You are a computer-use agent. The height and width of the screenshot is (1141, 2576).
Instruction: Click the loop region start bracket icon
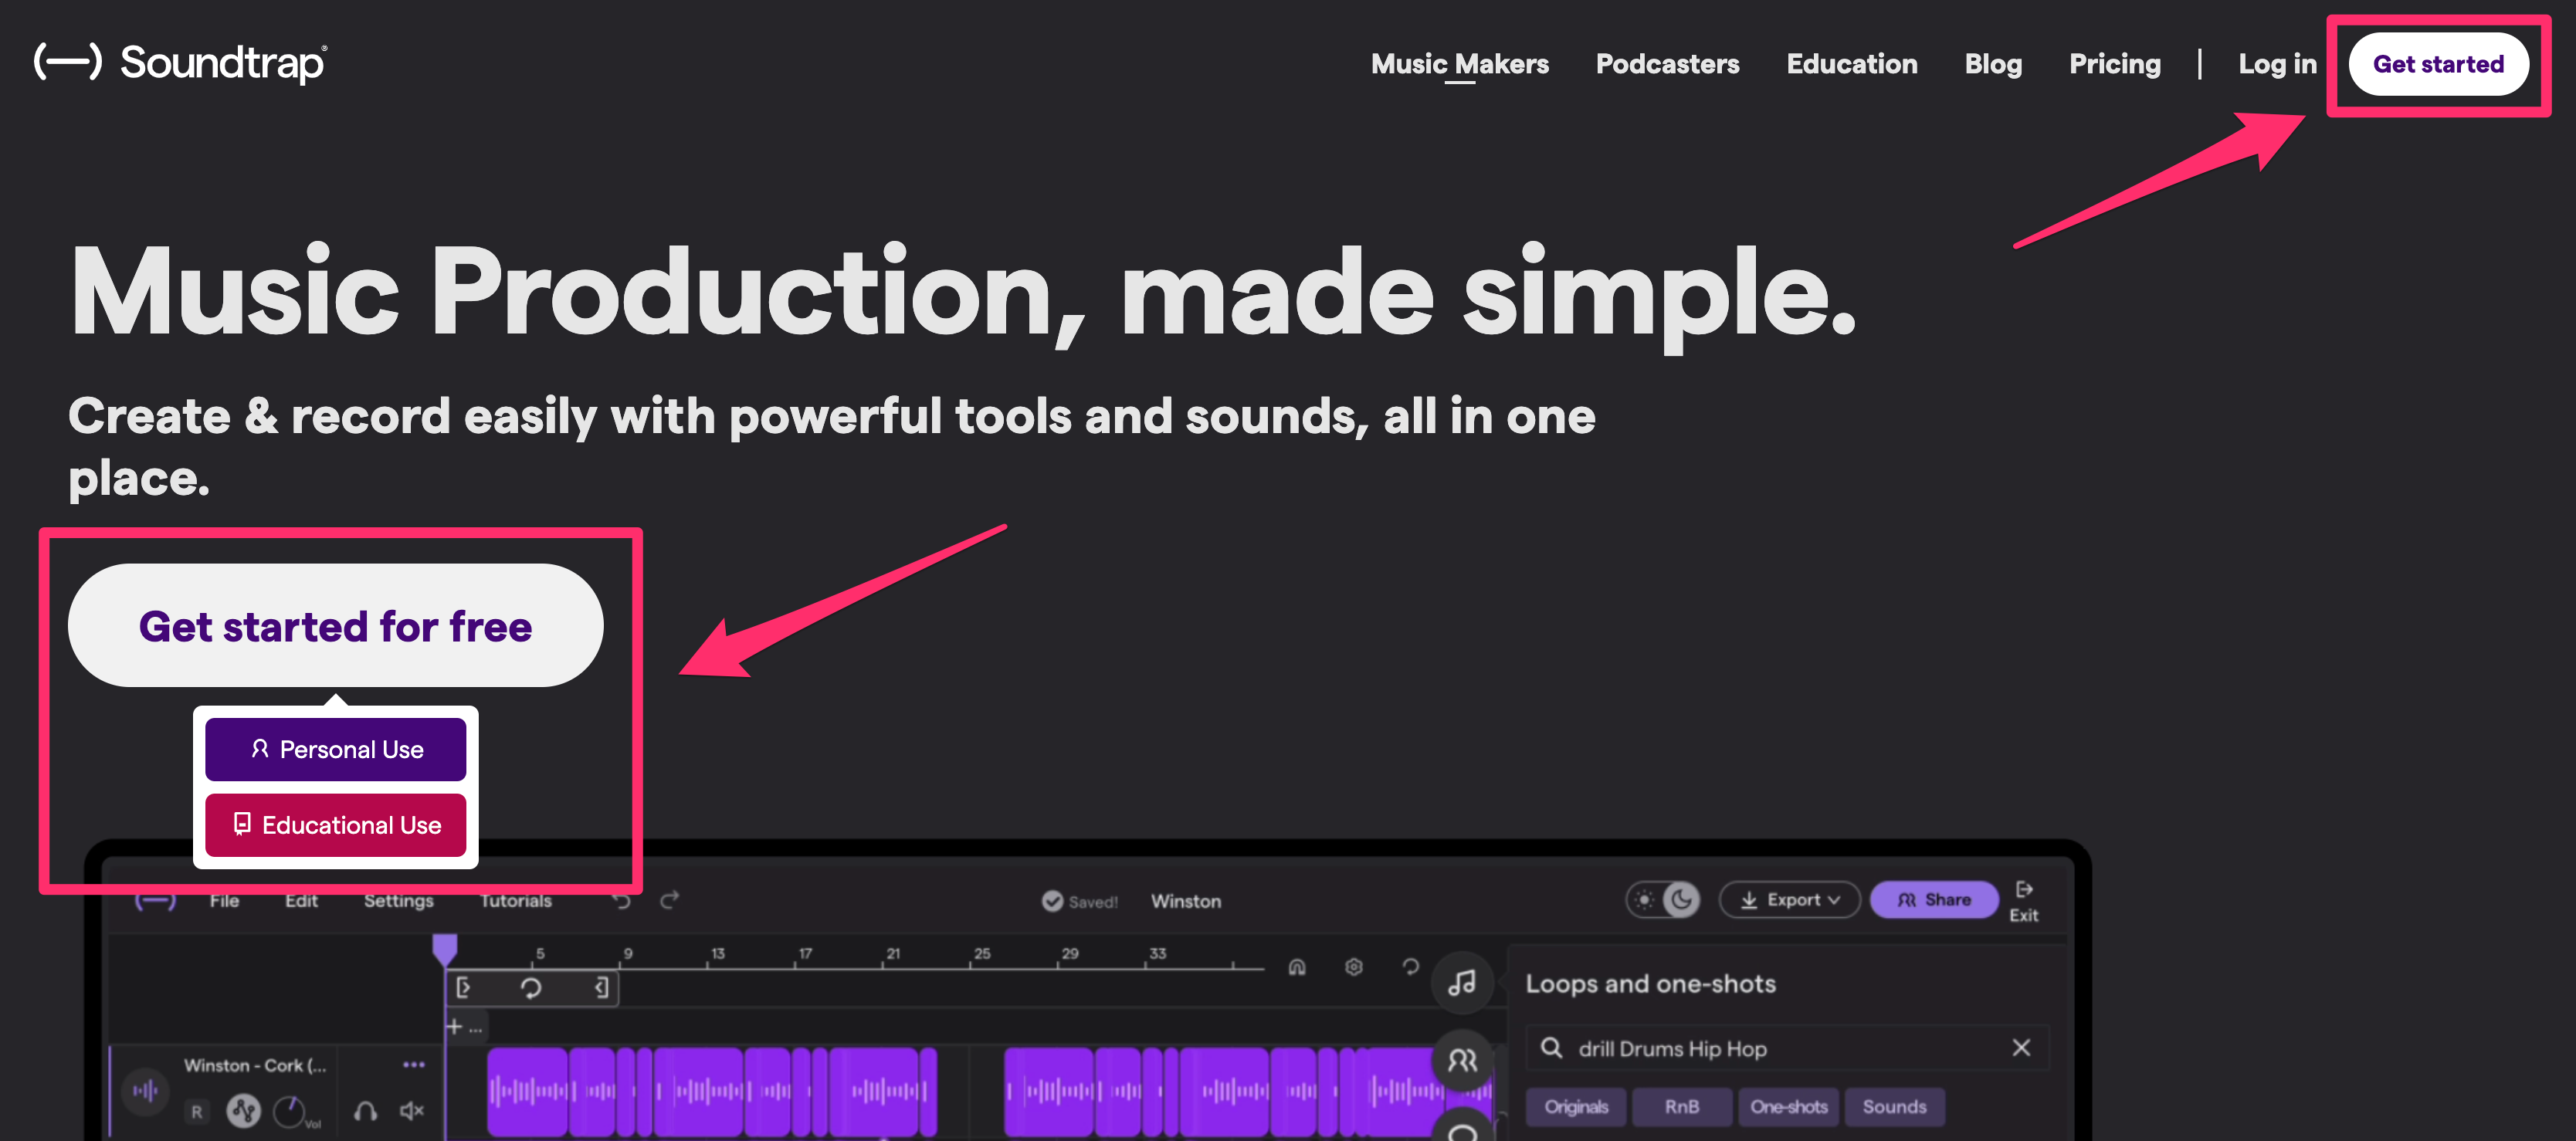point(463,988)
